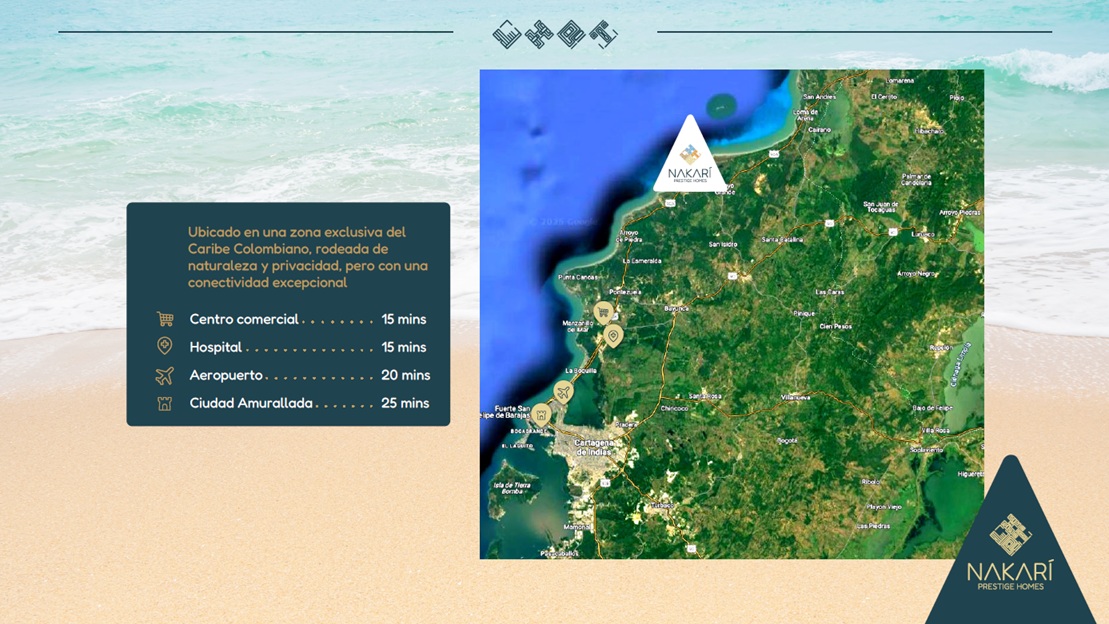Click the "Cartagena de Indias" map label
Image resolution: width=1109 pixels, height=624 pixels.
point(596,447)
